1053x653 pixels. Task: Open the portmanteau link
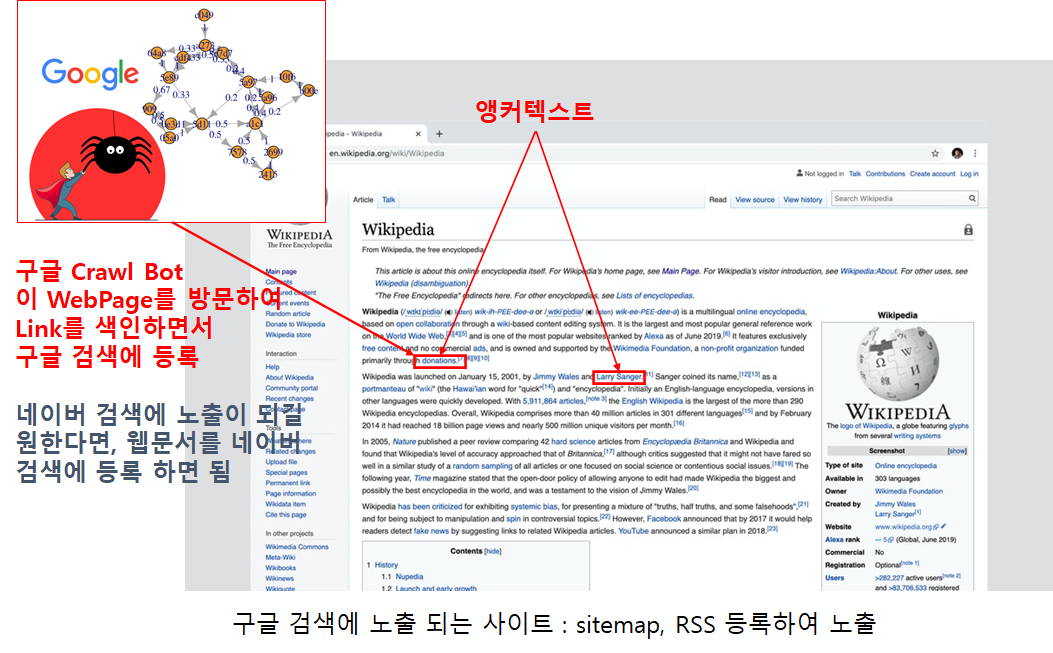tap(383, 389)
